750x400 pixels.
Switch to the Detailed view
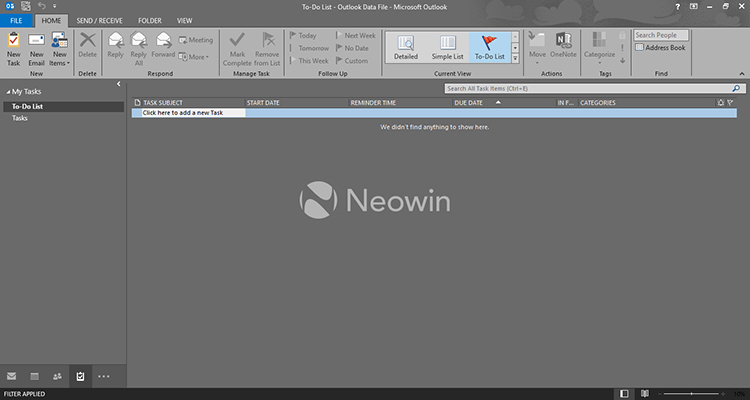pos(406,47)
